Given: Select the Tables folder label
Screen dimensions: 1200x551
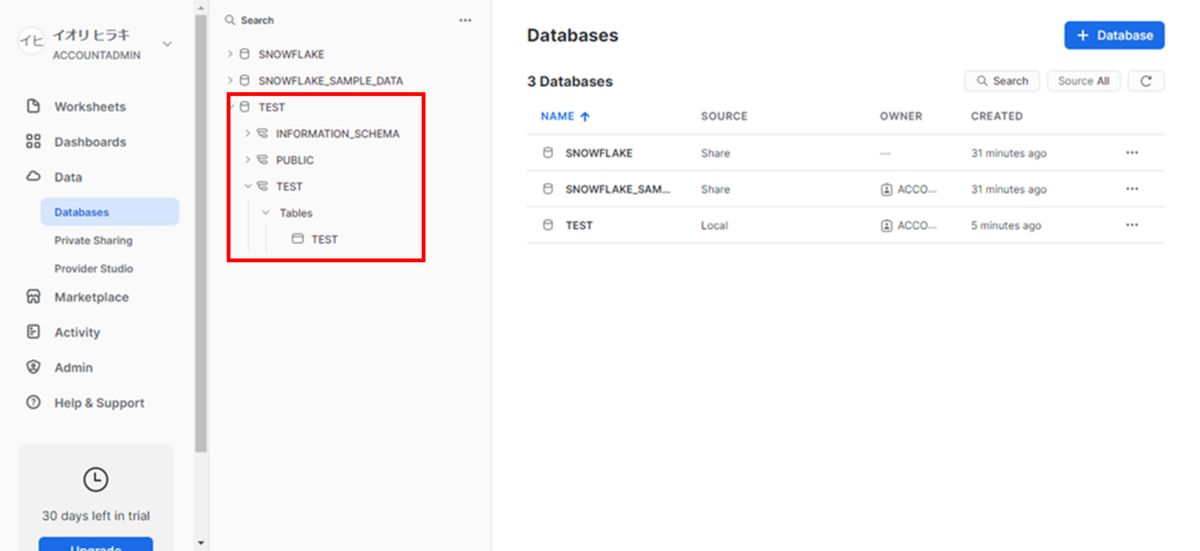Looking at the screenshot, I should [296, 213].
